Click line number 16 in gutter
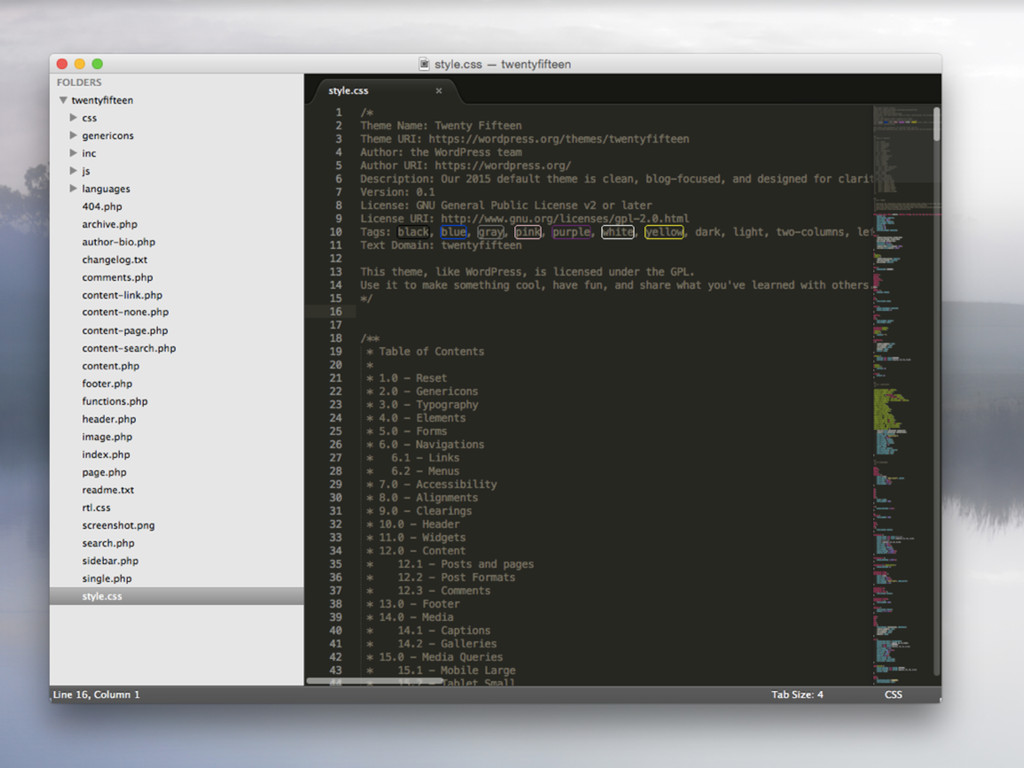 click(x=336, y=312)
